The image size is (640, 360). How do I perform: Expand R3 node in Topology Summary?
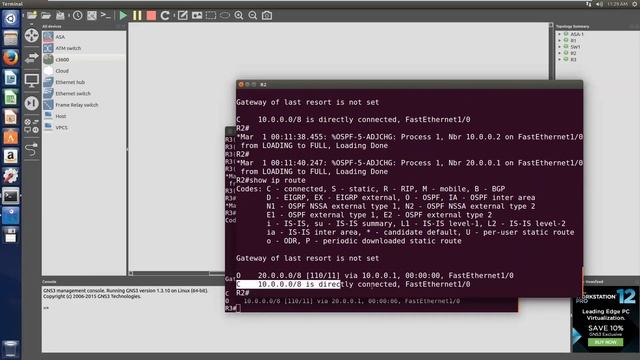point(559,60)
